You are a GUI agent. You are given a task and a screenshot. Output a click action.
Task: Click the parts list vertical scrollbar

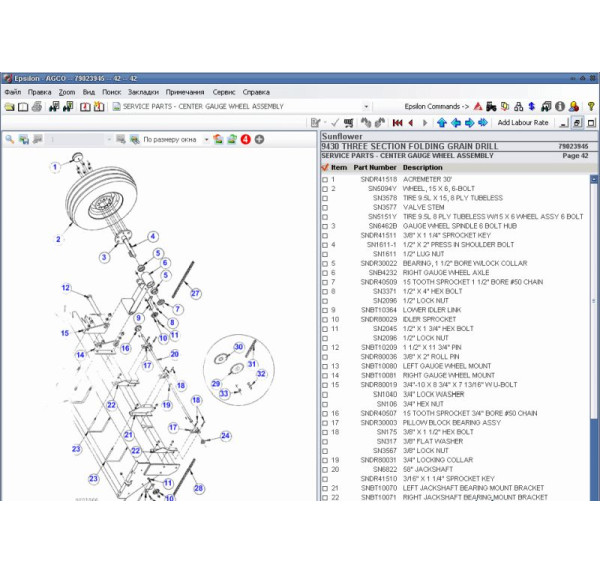[x=594, y=300]
